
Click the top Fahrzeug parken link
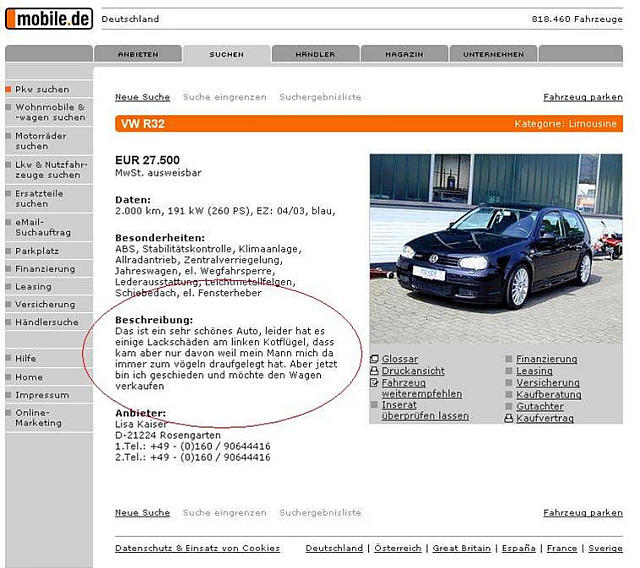pos(582,97)
